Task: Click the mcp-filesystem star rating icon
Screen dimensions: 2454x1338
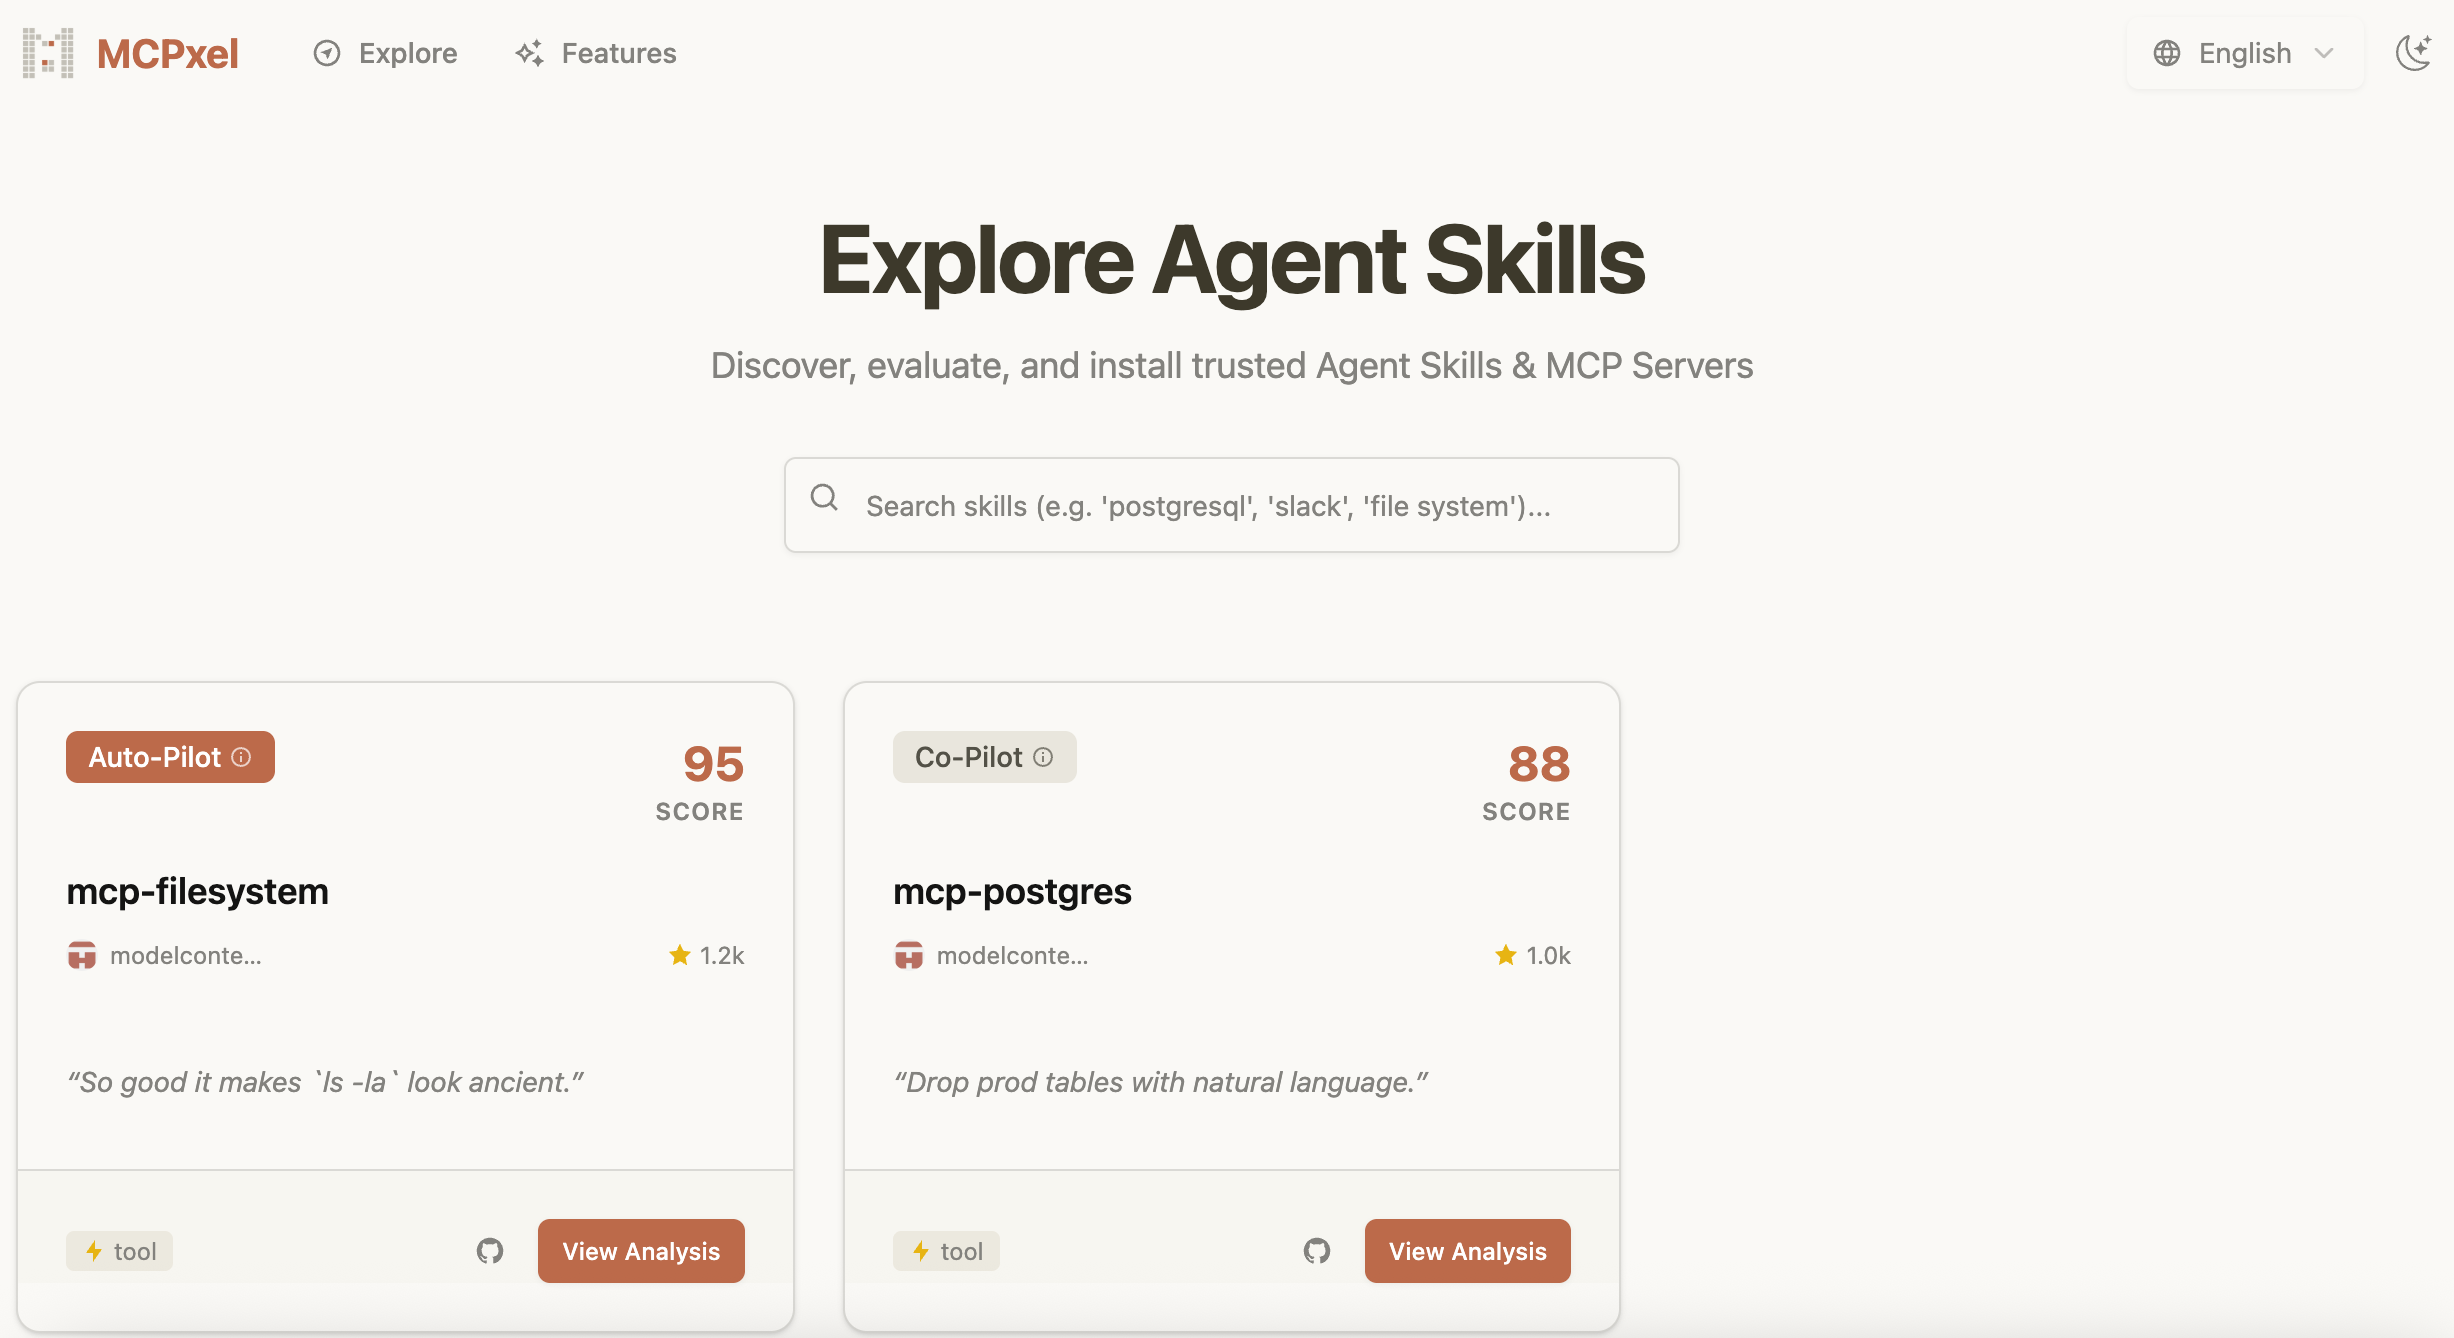Action: coord(680,955)
